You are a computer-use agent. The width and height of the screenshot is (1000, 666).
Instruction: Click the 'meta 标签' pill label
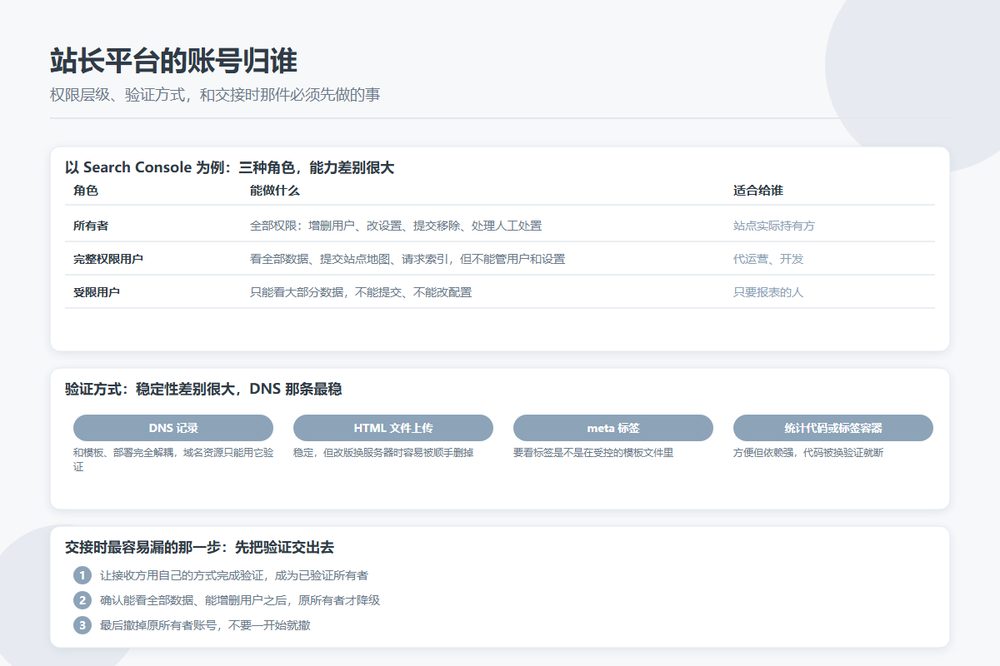point(613,428)
